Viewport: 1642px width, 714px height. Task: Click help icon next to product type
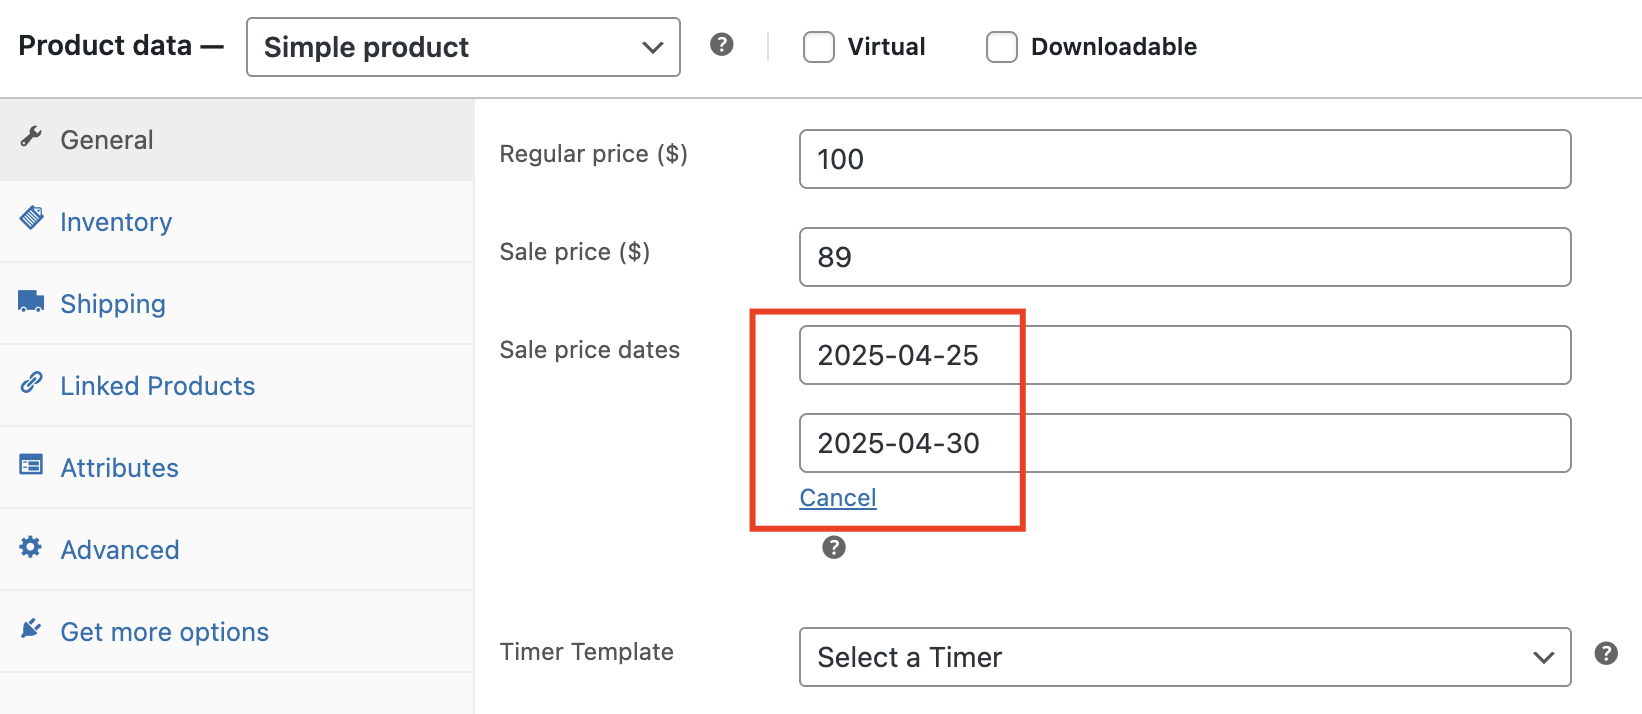pos(721,45)
